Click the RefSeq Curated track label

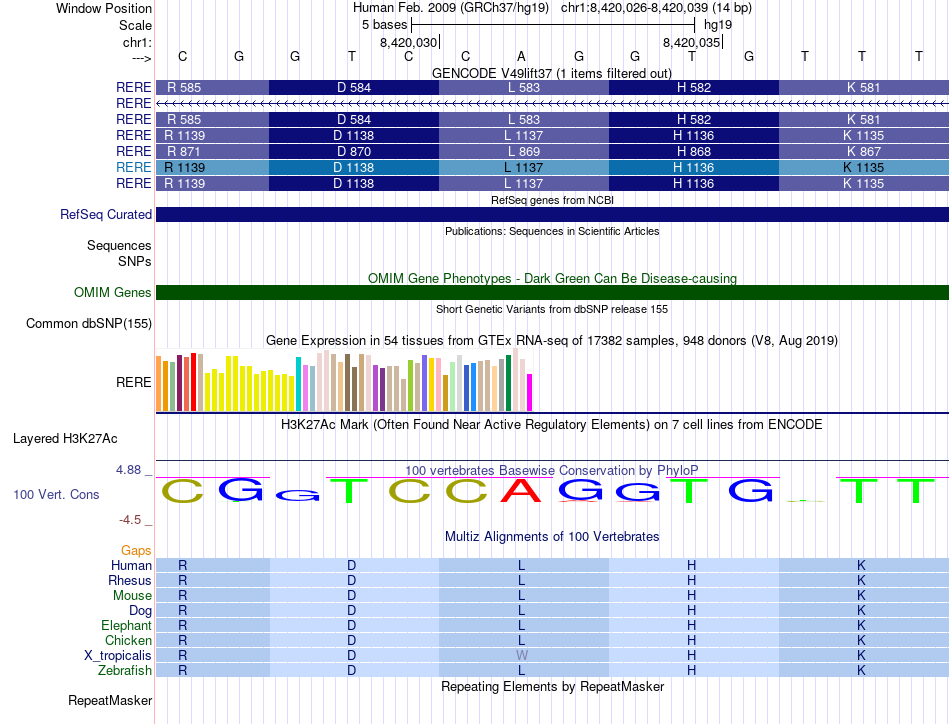[x=105, y=214]
